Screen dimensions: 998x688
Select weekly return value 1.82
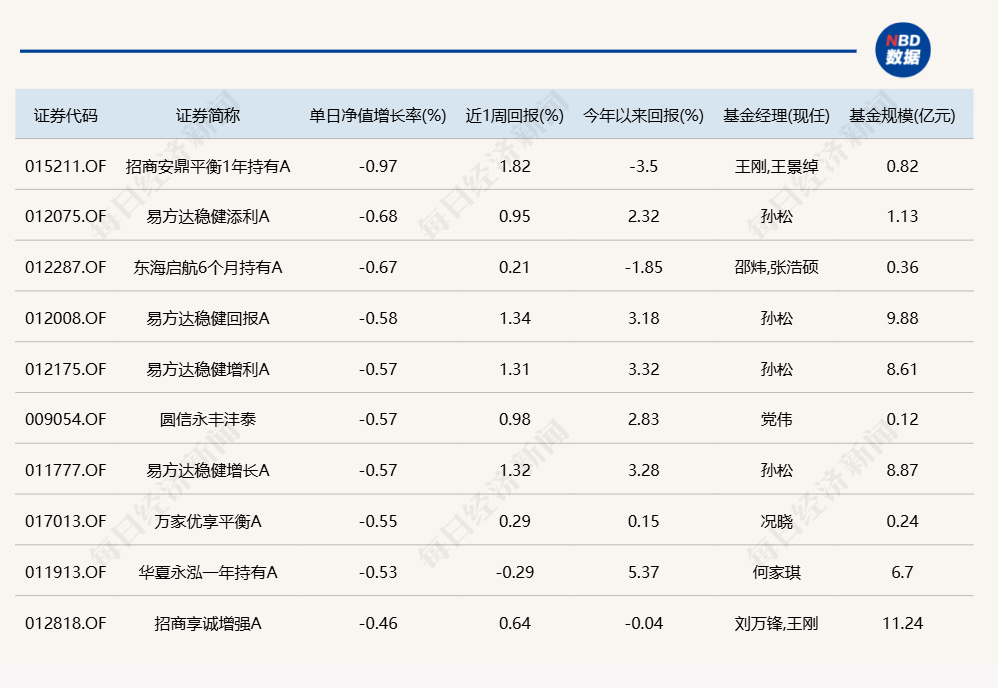click(x=515, y=166)
